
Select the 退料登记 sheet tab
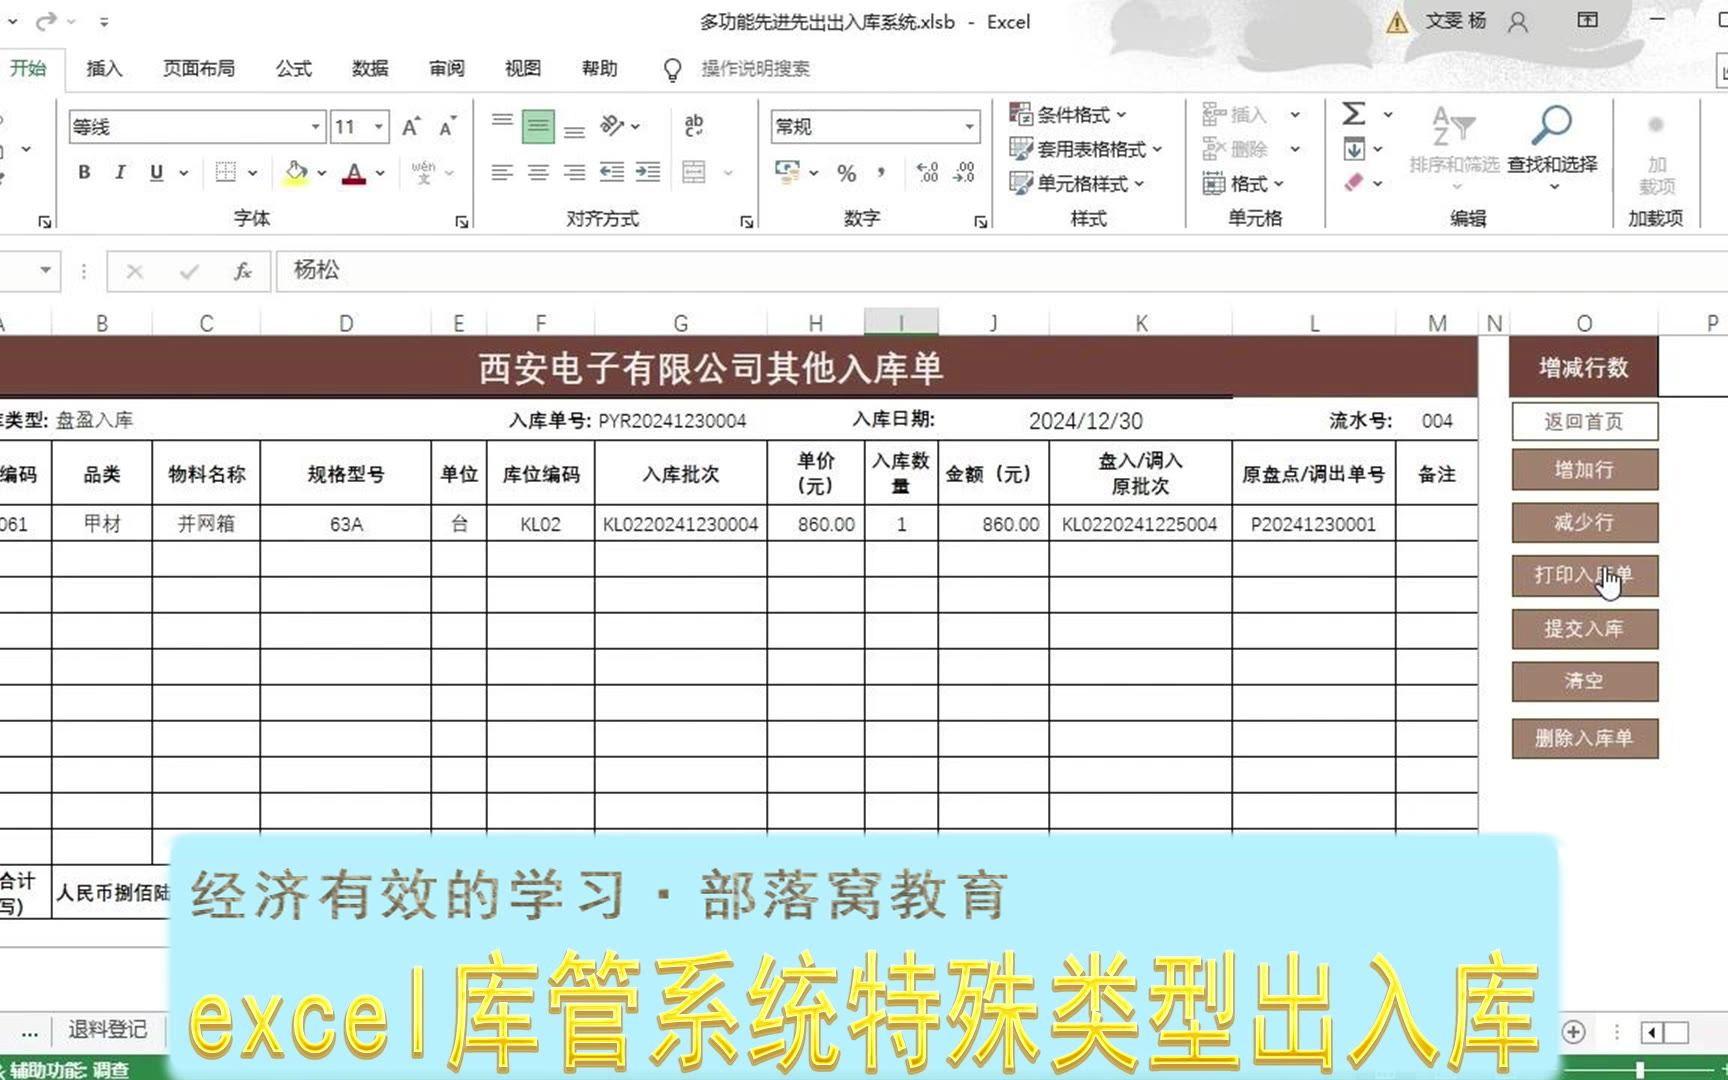point(107,1030)
